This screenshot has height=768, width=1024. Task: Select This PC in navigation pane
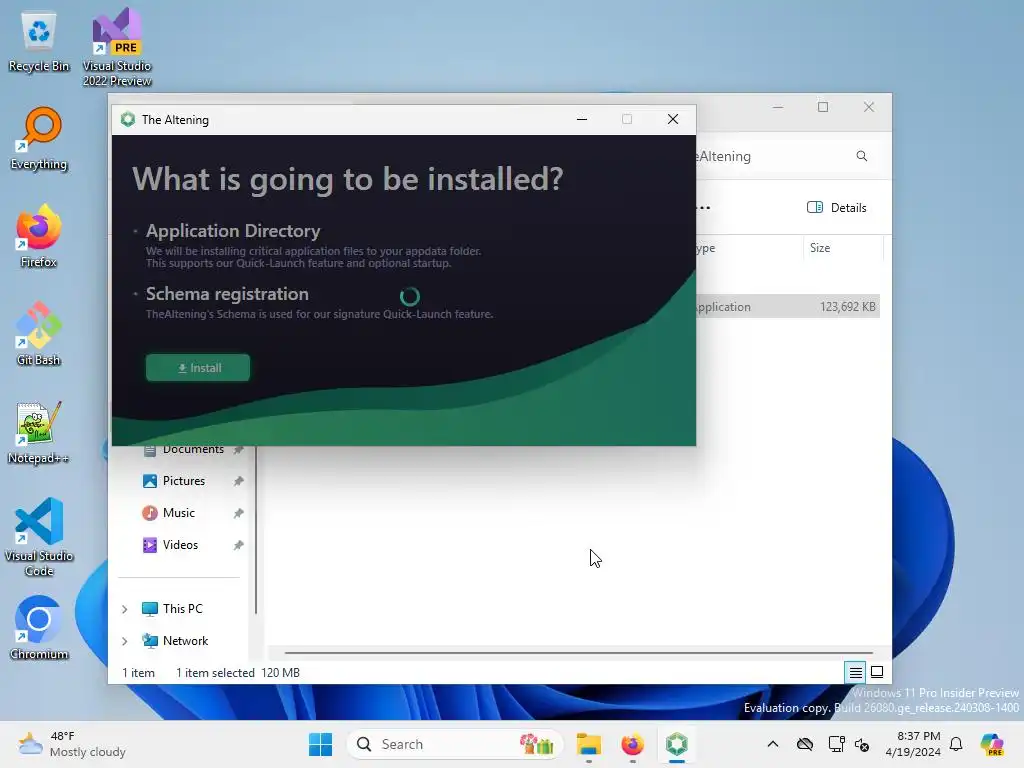click(182, 609)
